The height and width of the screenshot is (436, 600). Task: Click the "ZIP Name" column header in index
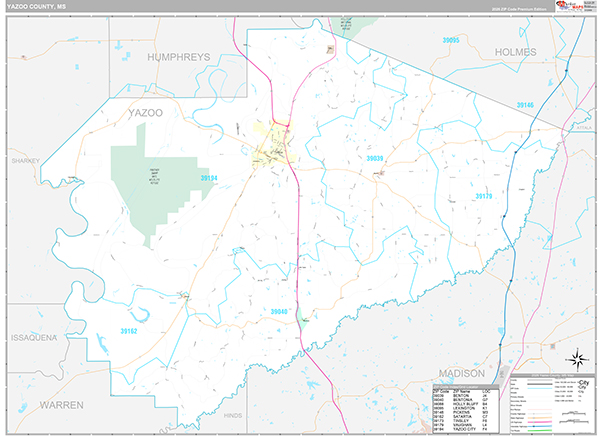461,392
